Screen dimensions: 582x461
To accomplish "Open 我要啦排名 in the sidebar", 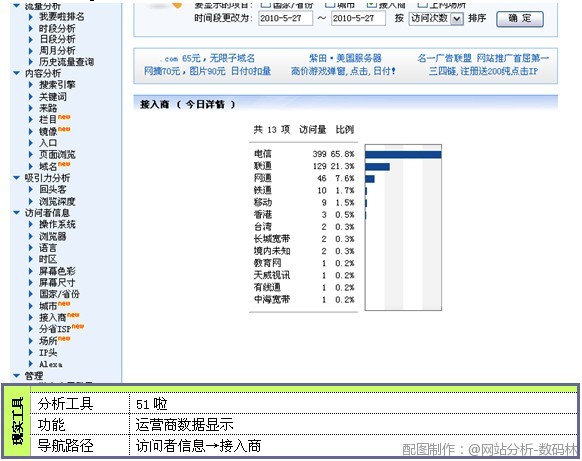I will [x=62, y=17].
